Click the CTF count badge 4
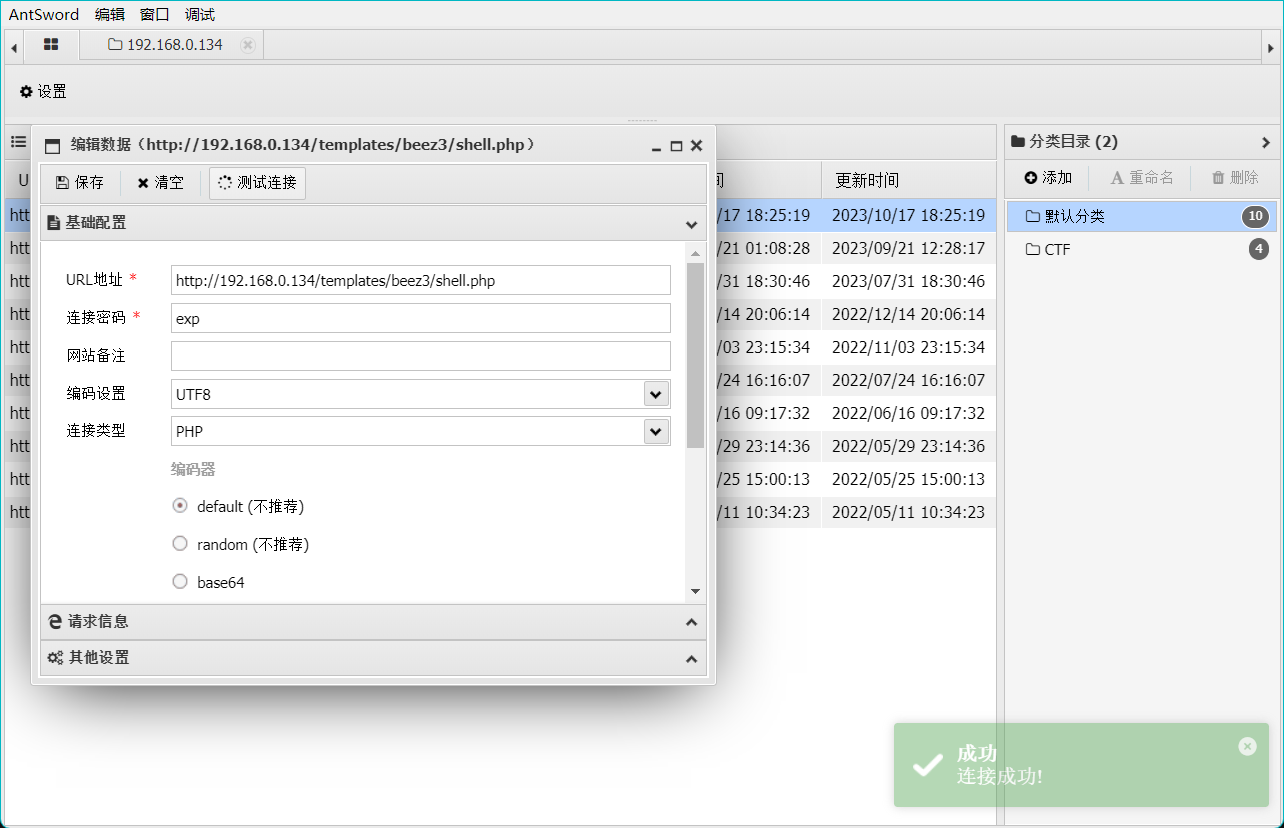 click(x=1259, y=249)
